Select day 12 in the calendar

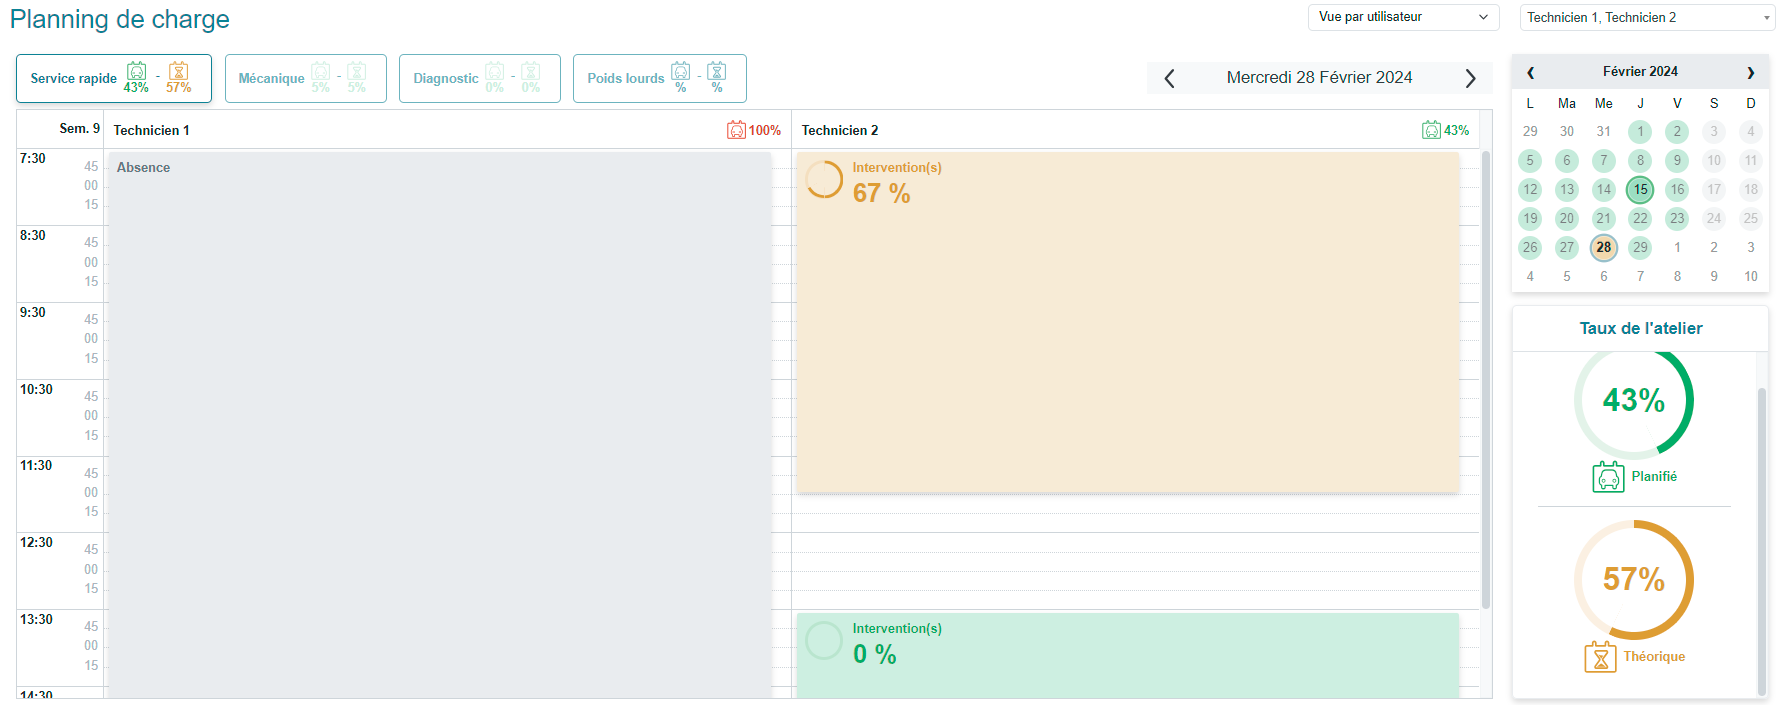tap(1530, 189)
